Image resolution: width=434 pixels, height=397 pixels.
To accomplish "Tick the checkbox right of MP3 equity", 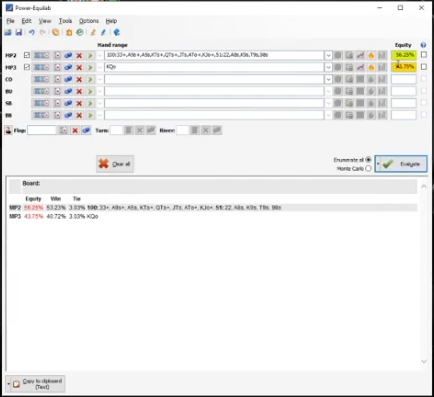I will pos(424,67).
